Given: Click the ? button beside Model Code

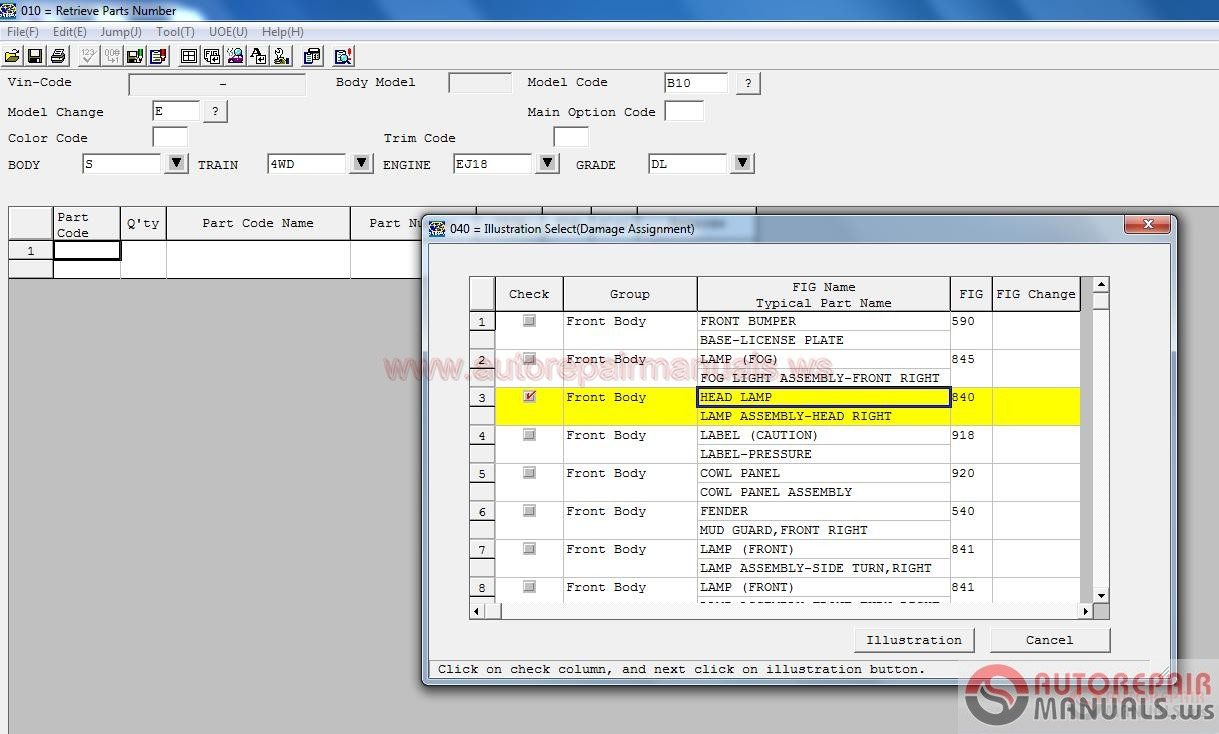Looking at the screenshot, I should click(748, 83).
